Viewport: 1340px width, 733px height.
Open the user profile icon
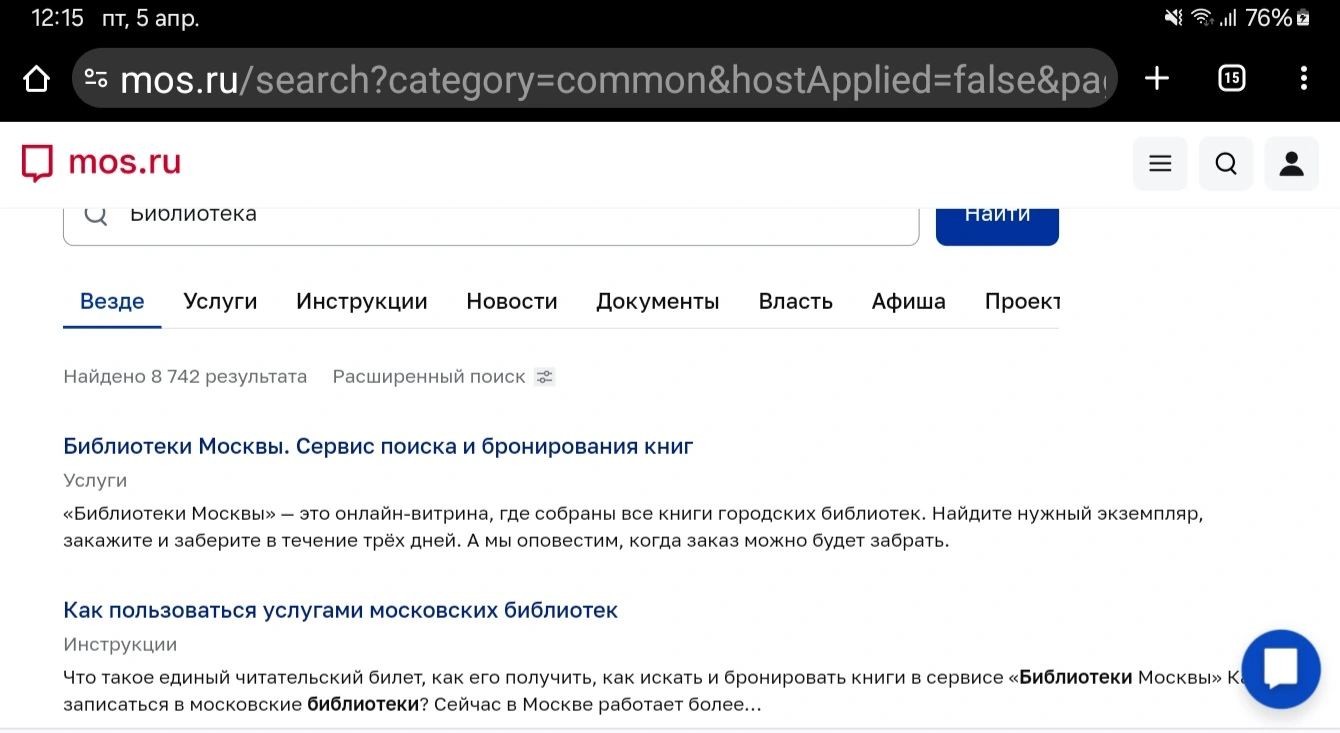point(1292,164)
